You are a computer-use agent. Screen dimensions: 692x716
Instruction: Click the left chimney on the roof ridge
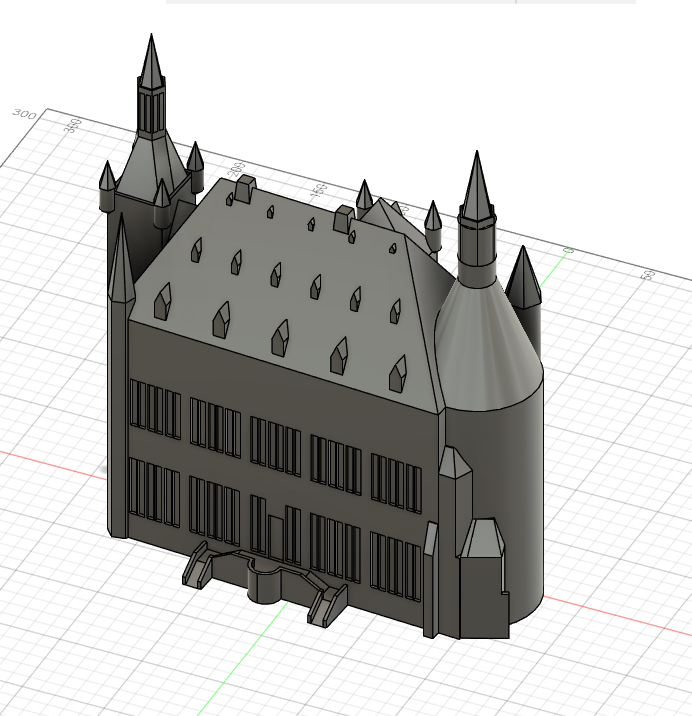(x=245, y=188)
